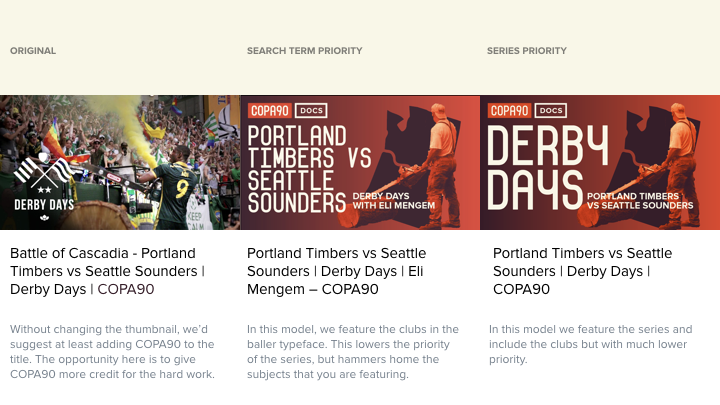Image resolution: width=720 pixels, height=405 pixels.
Task: Click the description about the baller typeface
Action: [x=353, y=352]
